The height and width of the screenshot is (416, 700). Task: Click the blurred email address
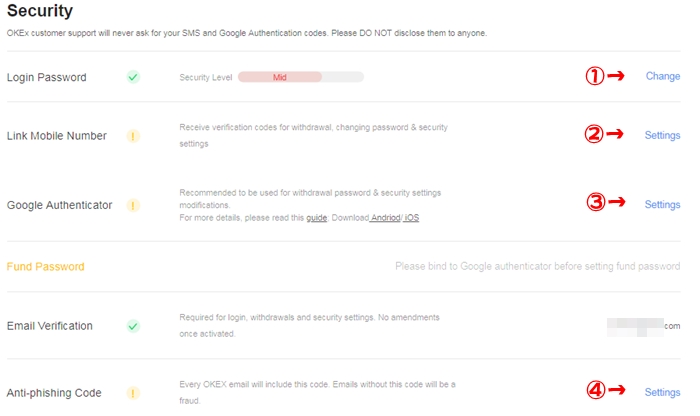(x=643, y=326)
